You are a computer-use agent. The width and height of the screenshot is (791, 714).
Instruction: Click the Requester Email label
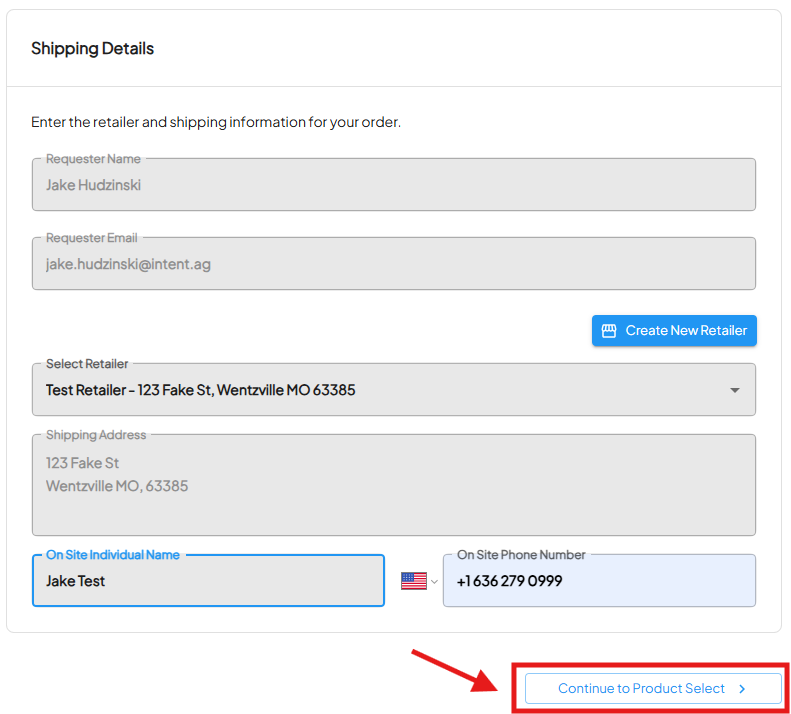click(92, 238)
